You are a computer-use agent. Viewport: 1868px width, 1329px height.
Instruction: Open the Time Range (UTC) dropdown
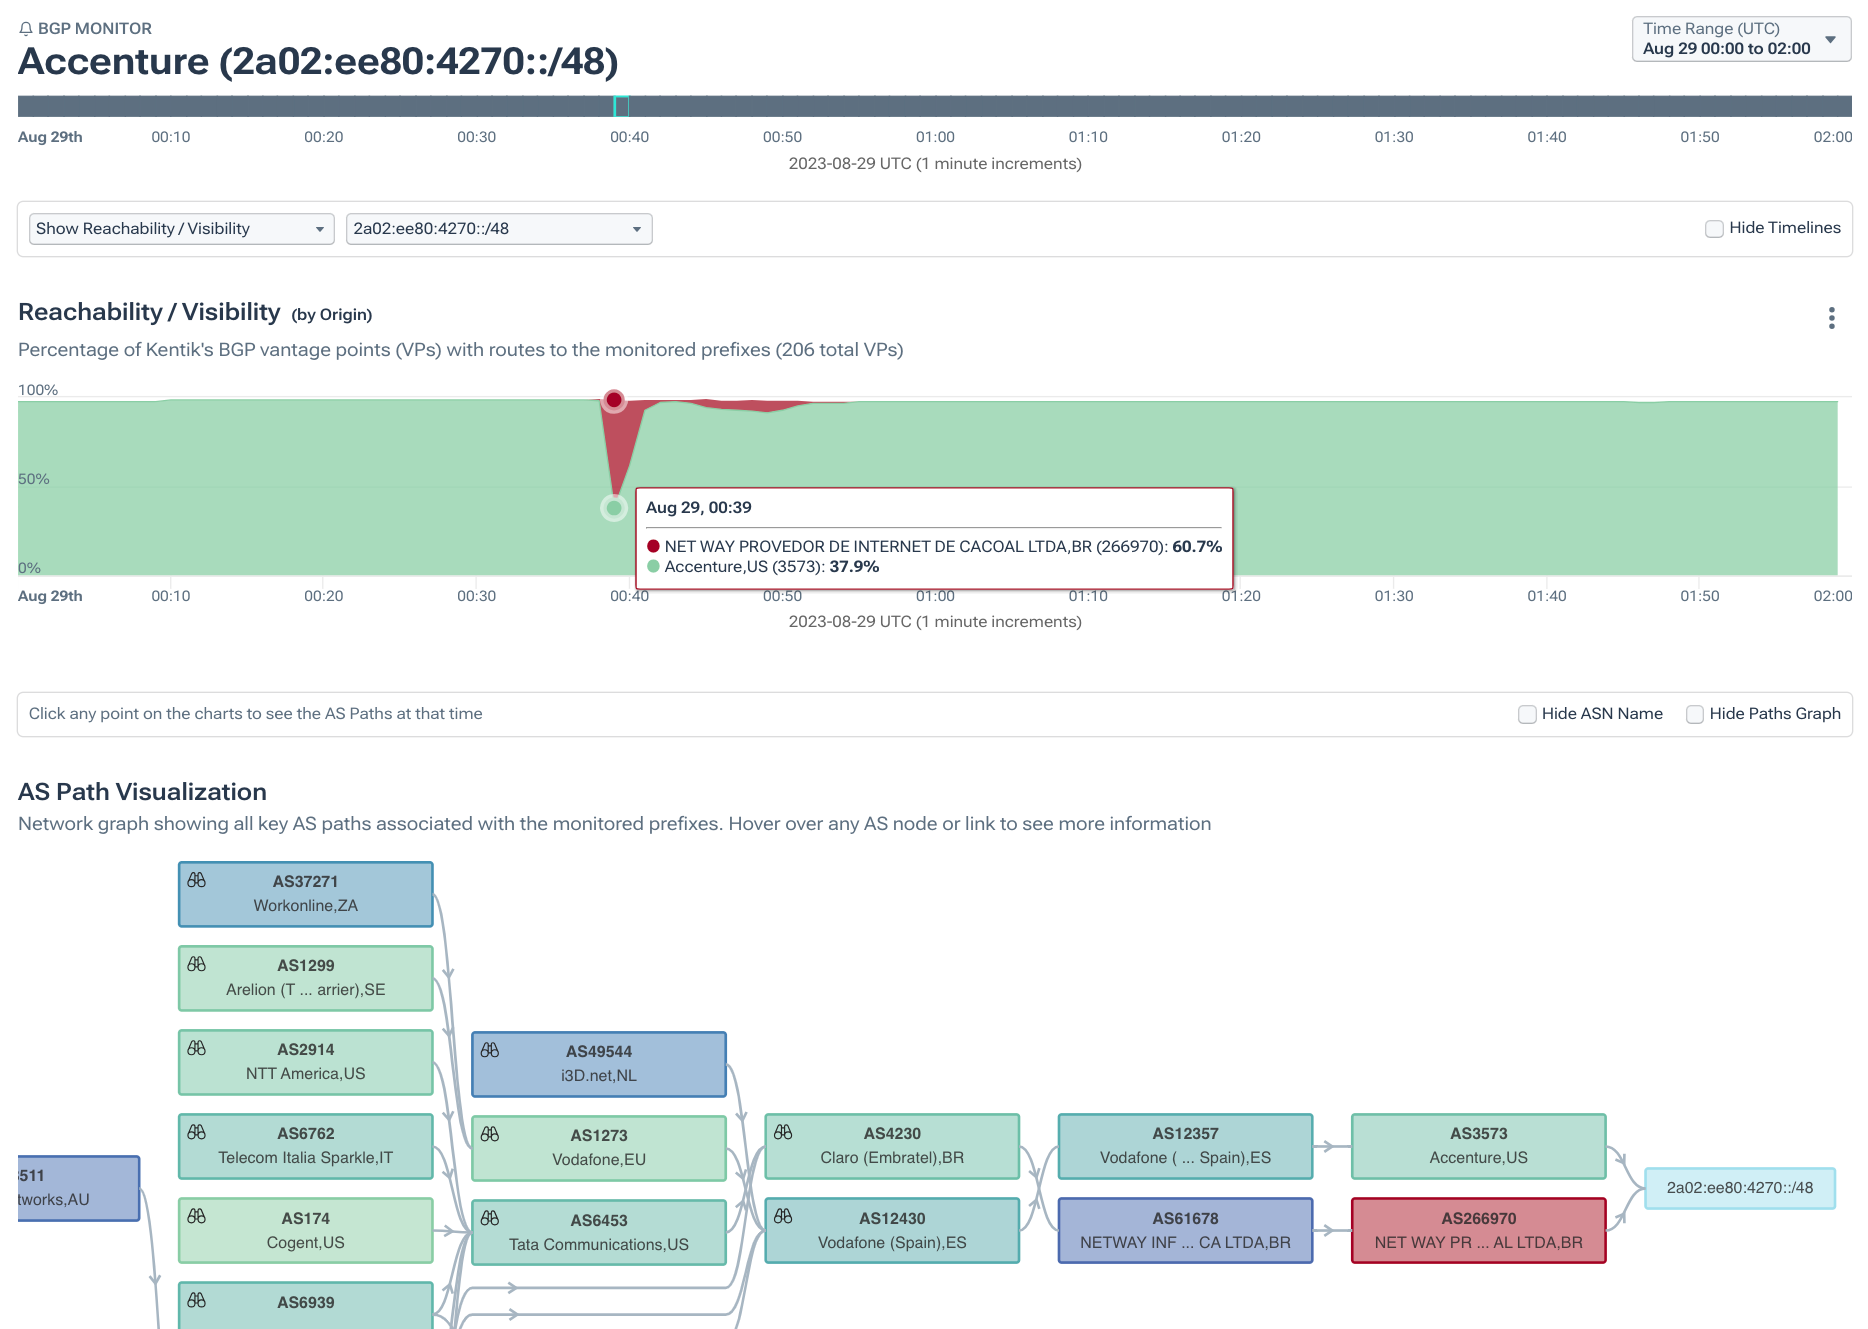(1741, 39)
